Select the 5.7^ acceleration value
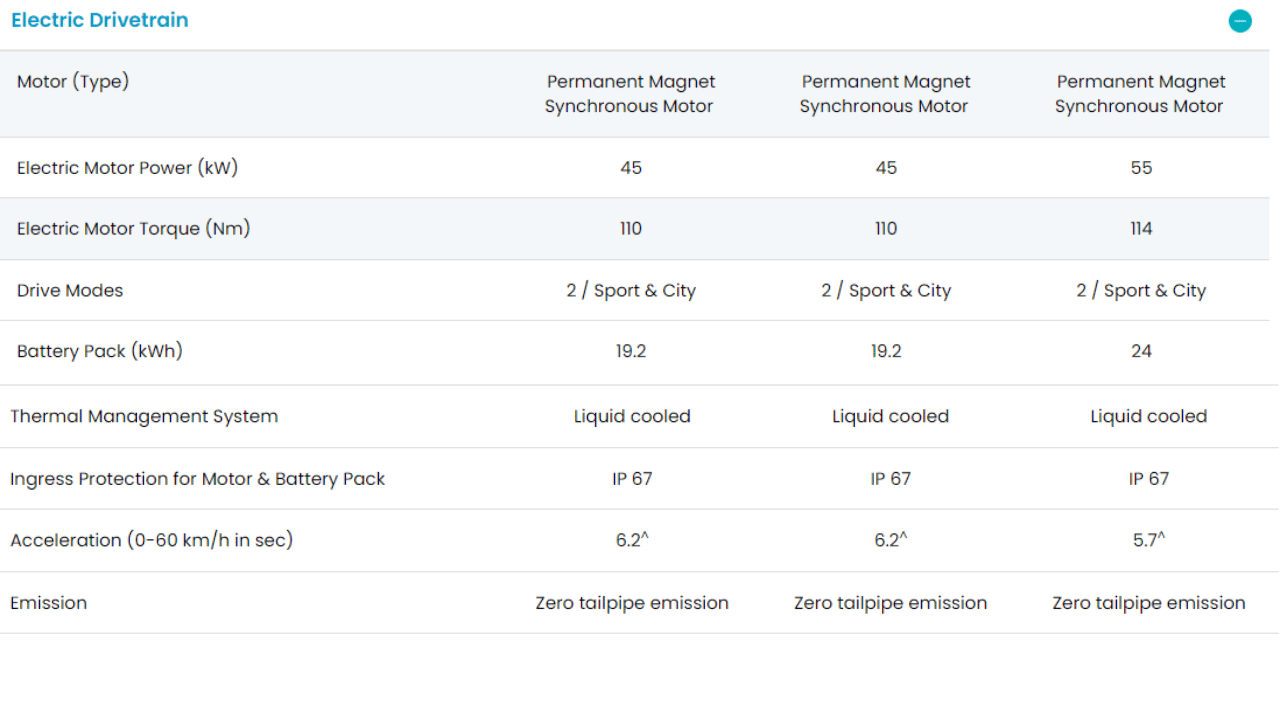This screenshot has height=720, width=1280. pos(1148,541)
